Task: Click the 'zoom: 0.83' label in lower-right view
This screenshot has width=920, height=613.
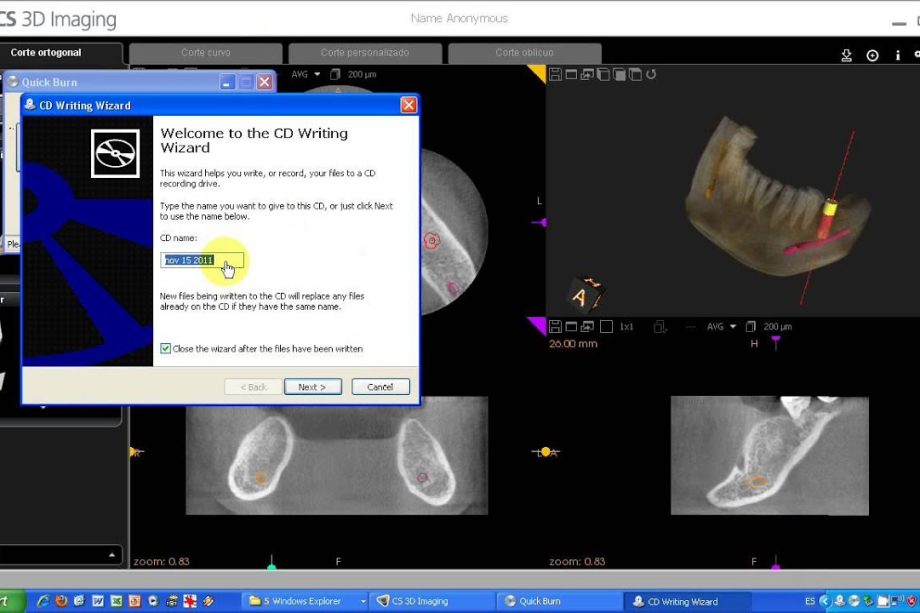Action: coord(577,561)
